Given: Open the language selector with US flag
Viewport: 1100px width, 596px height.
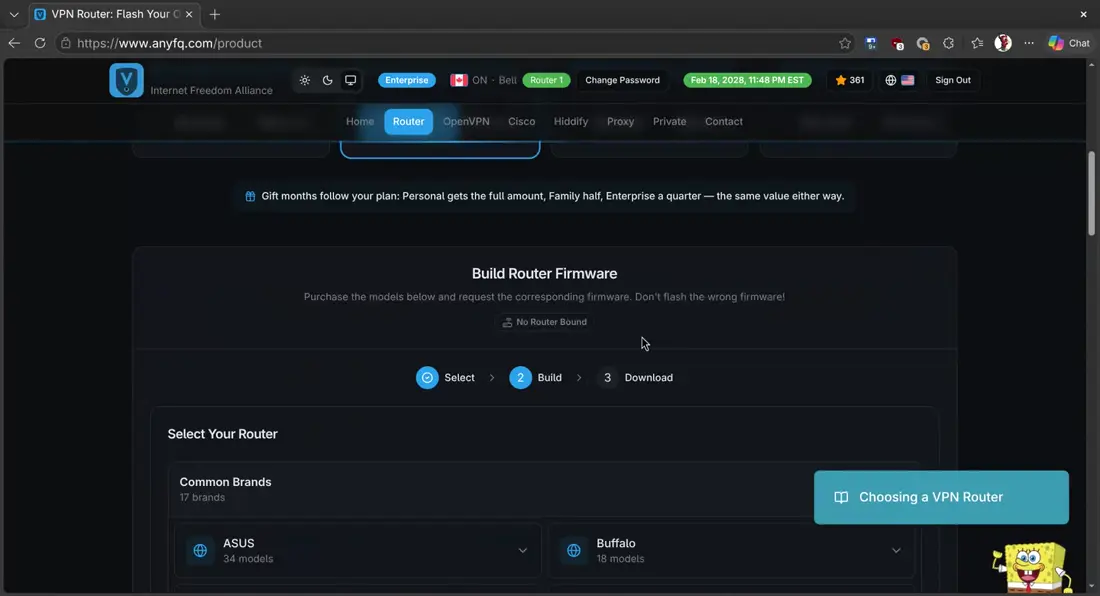Looking at the screenshot, I should point(899,80).
